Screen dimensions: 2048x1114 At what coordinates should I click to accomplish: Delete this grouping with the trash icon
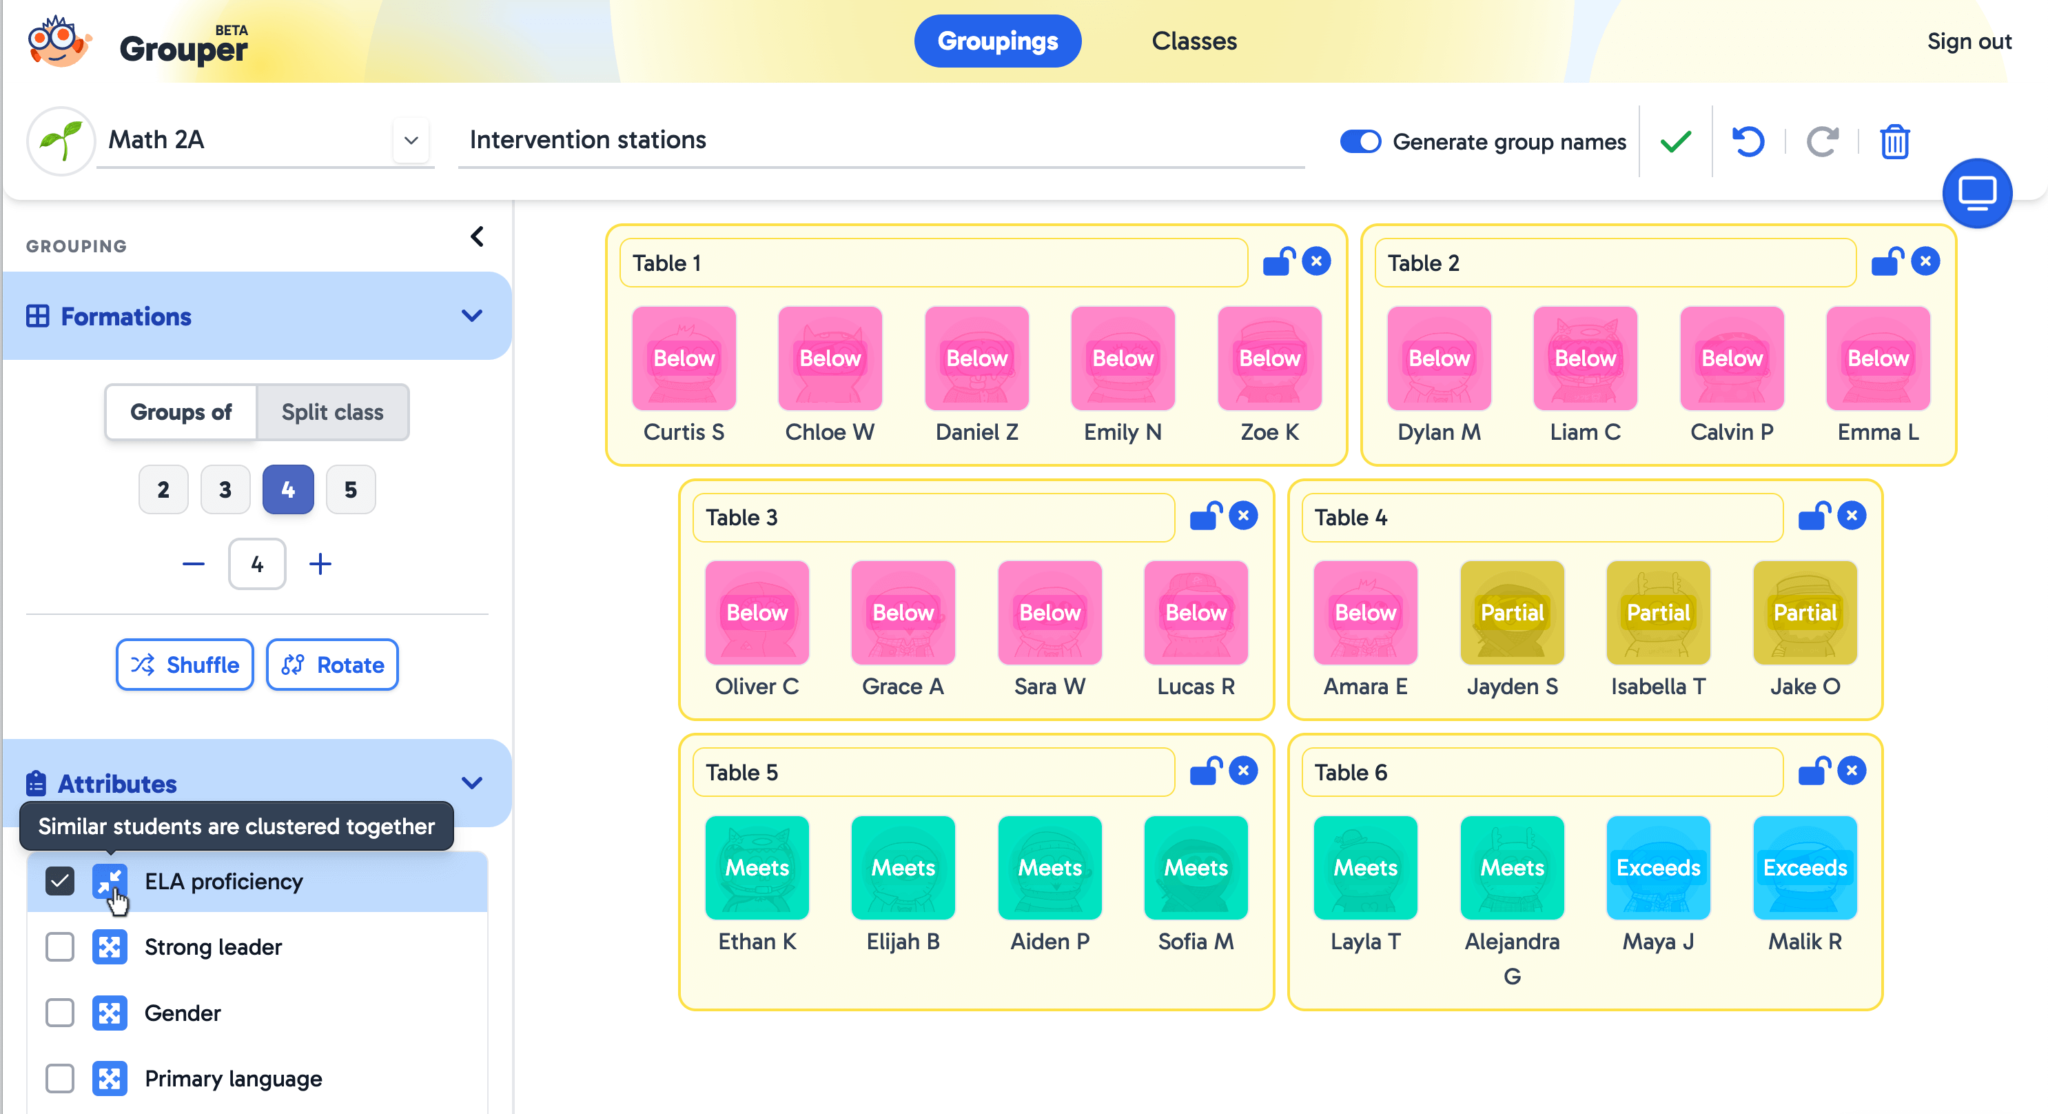point(1895,142)
